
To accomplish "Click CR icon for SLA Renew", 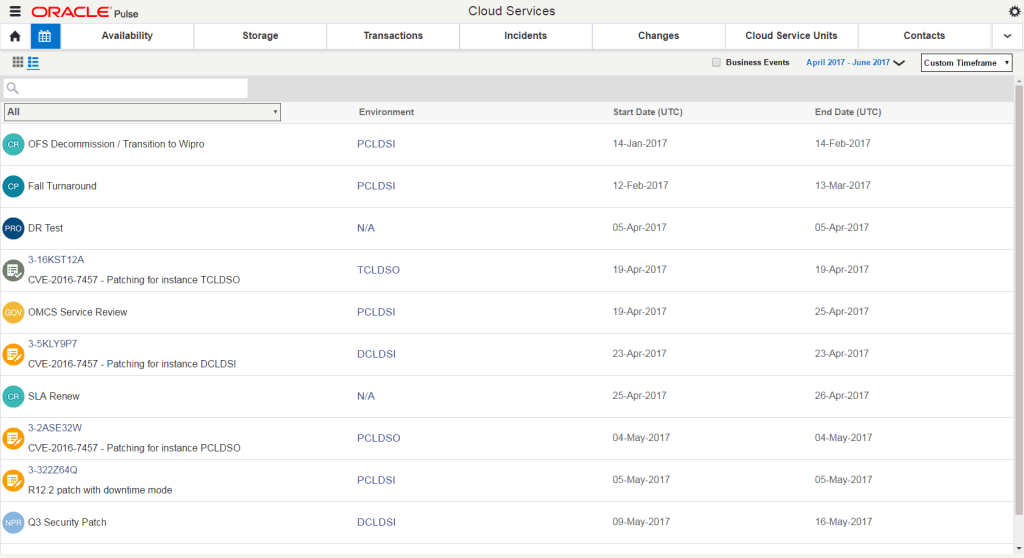I will (x=13, y=396).
